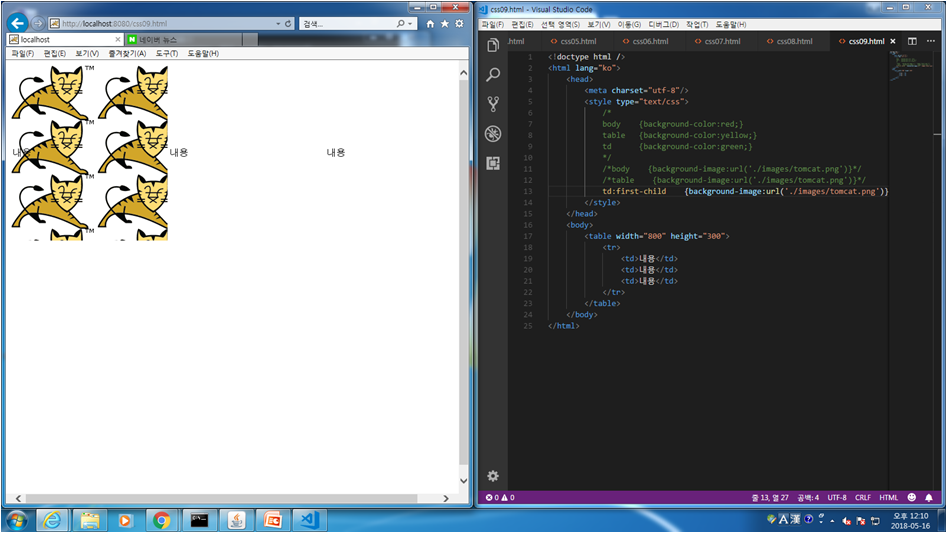The height and width of the screenshot is (533, 947).
Task: Open the 작업(T) menu in VS Code
Action: click(697, 25)
